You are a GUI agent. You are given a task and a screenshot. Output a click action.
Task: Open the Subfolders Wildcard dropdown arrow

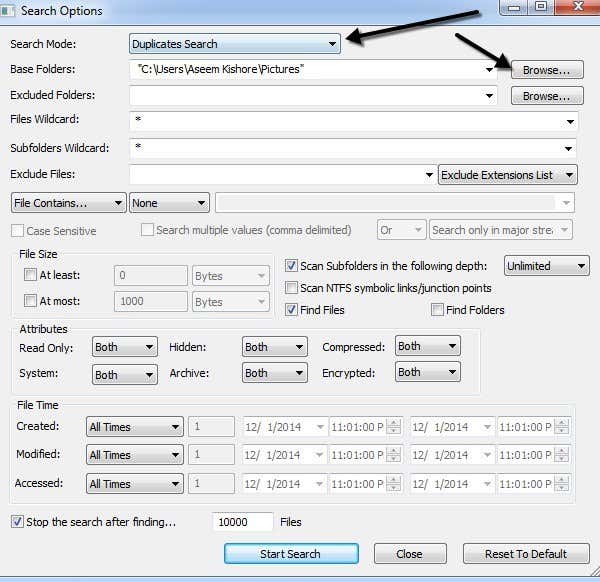[x=568, y=148]
